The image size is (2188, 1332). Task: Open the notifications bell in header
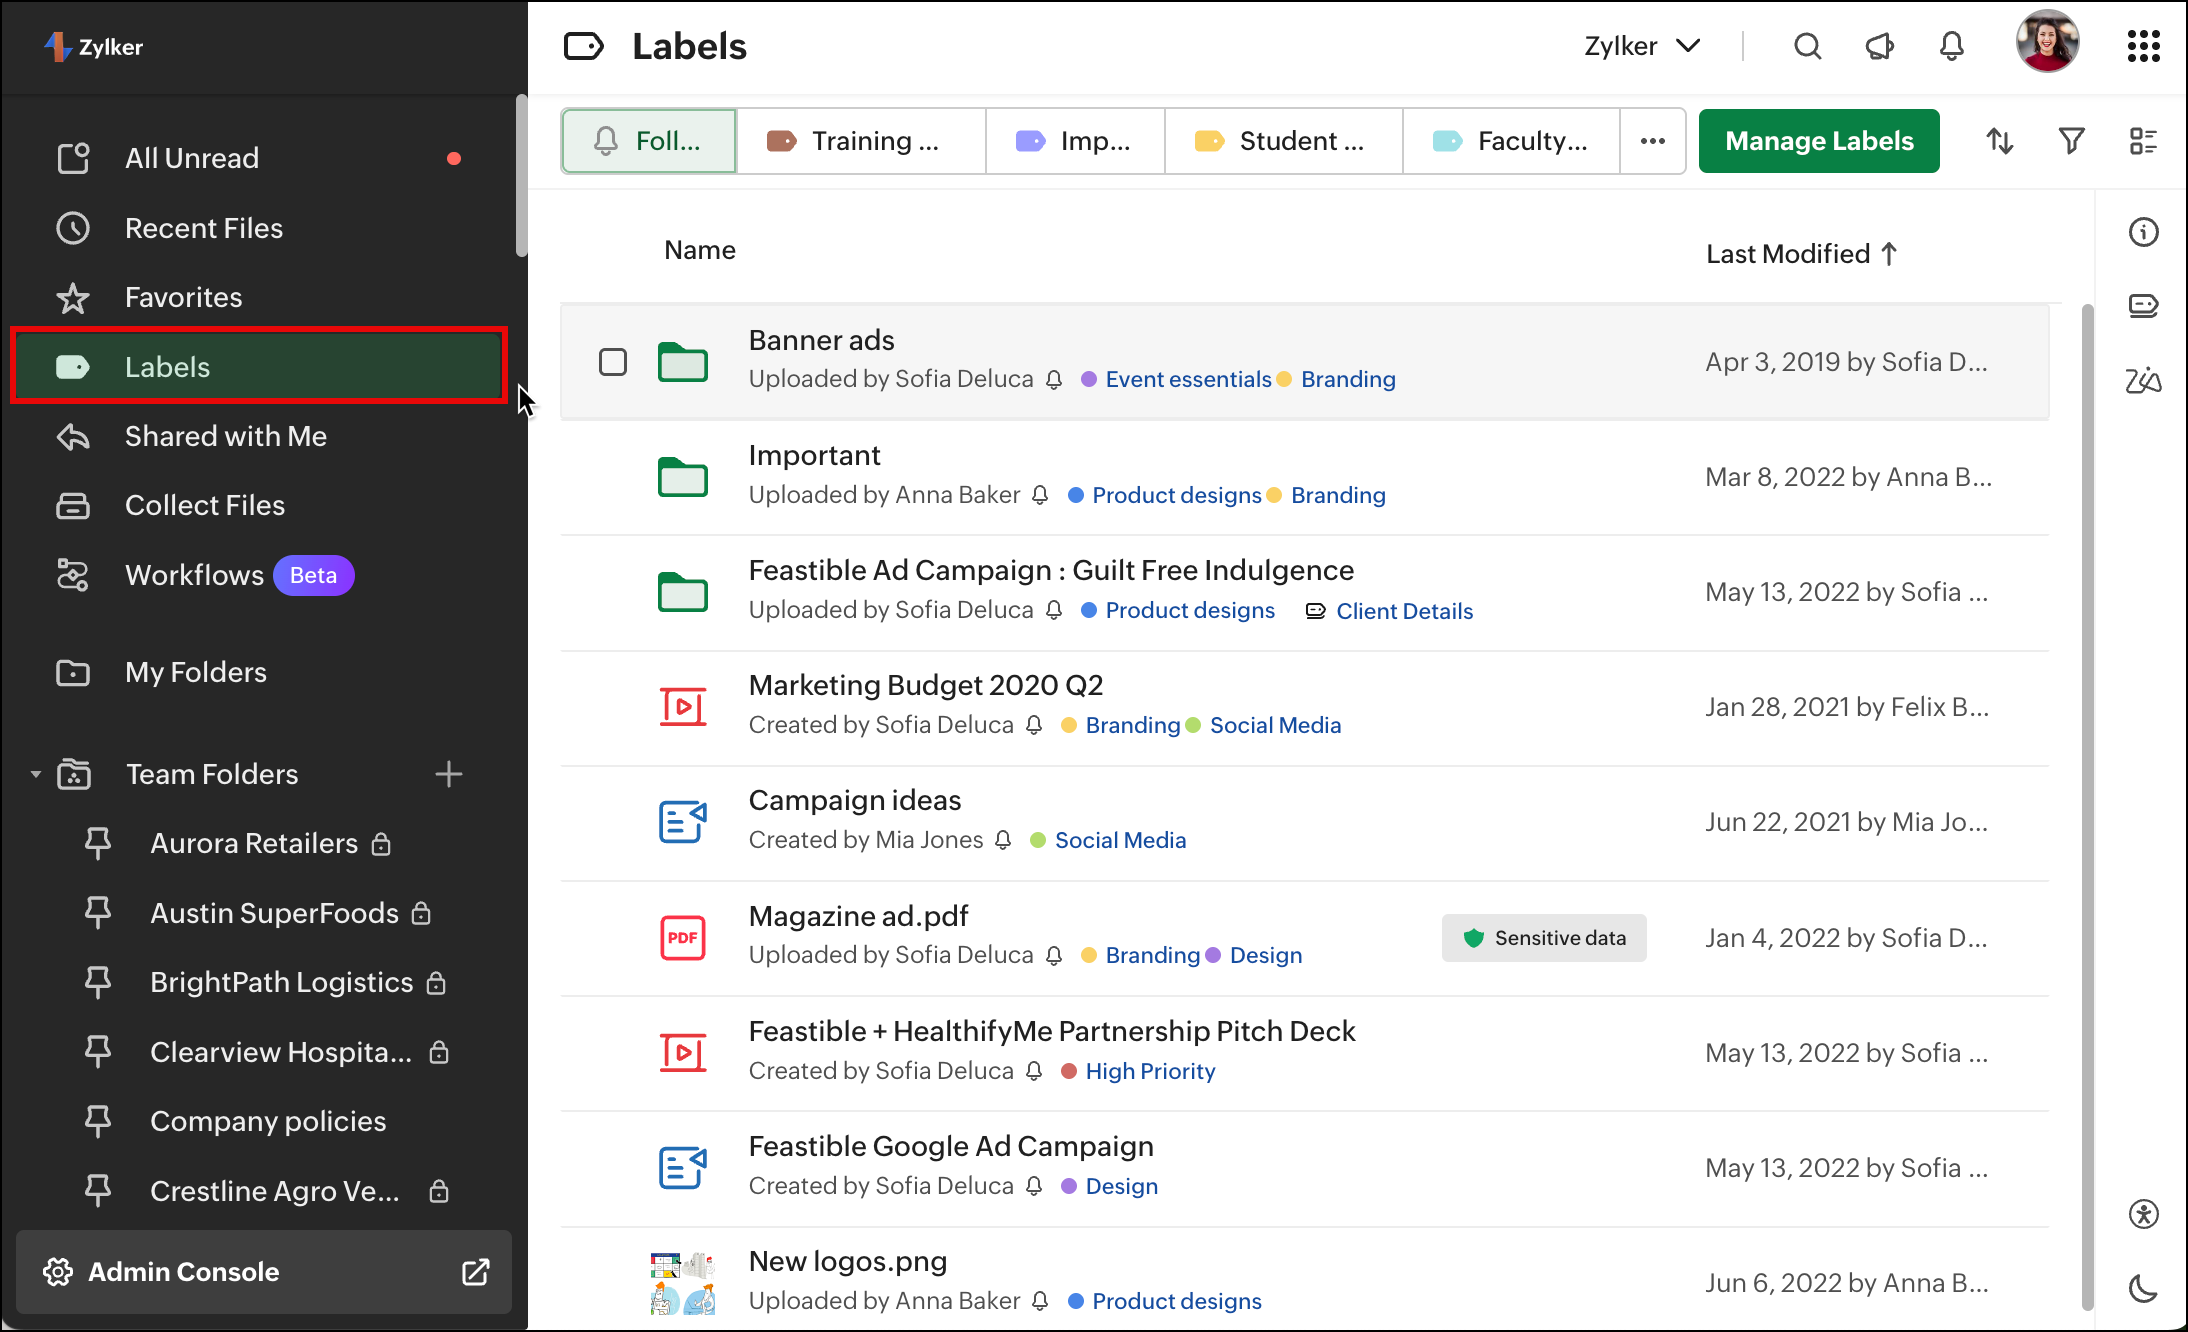1951,47
